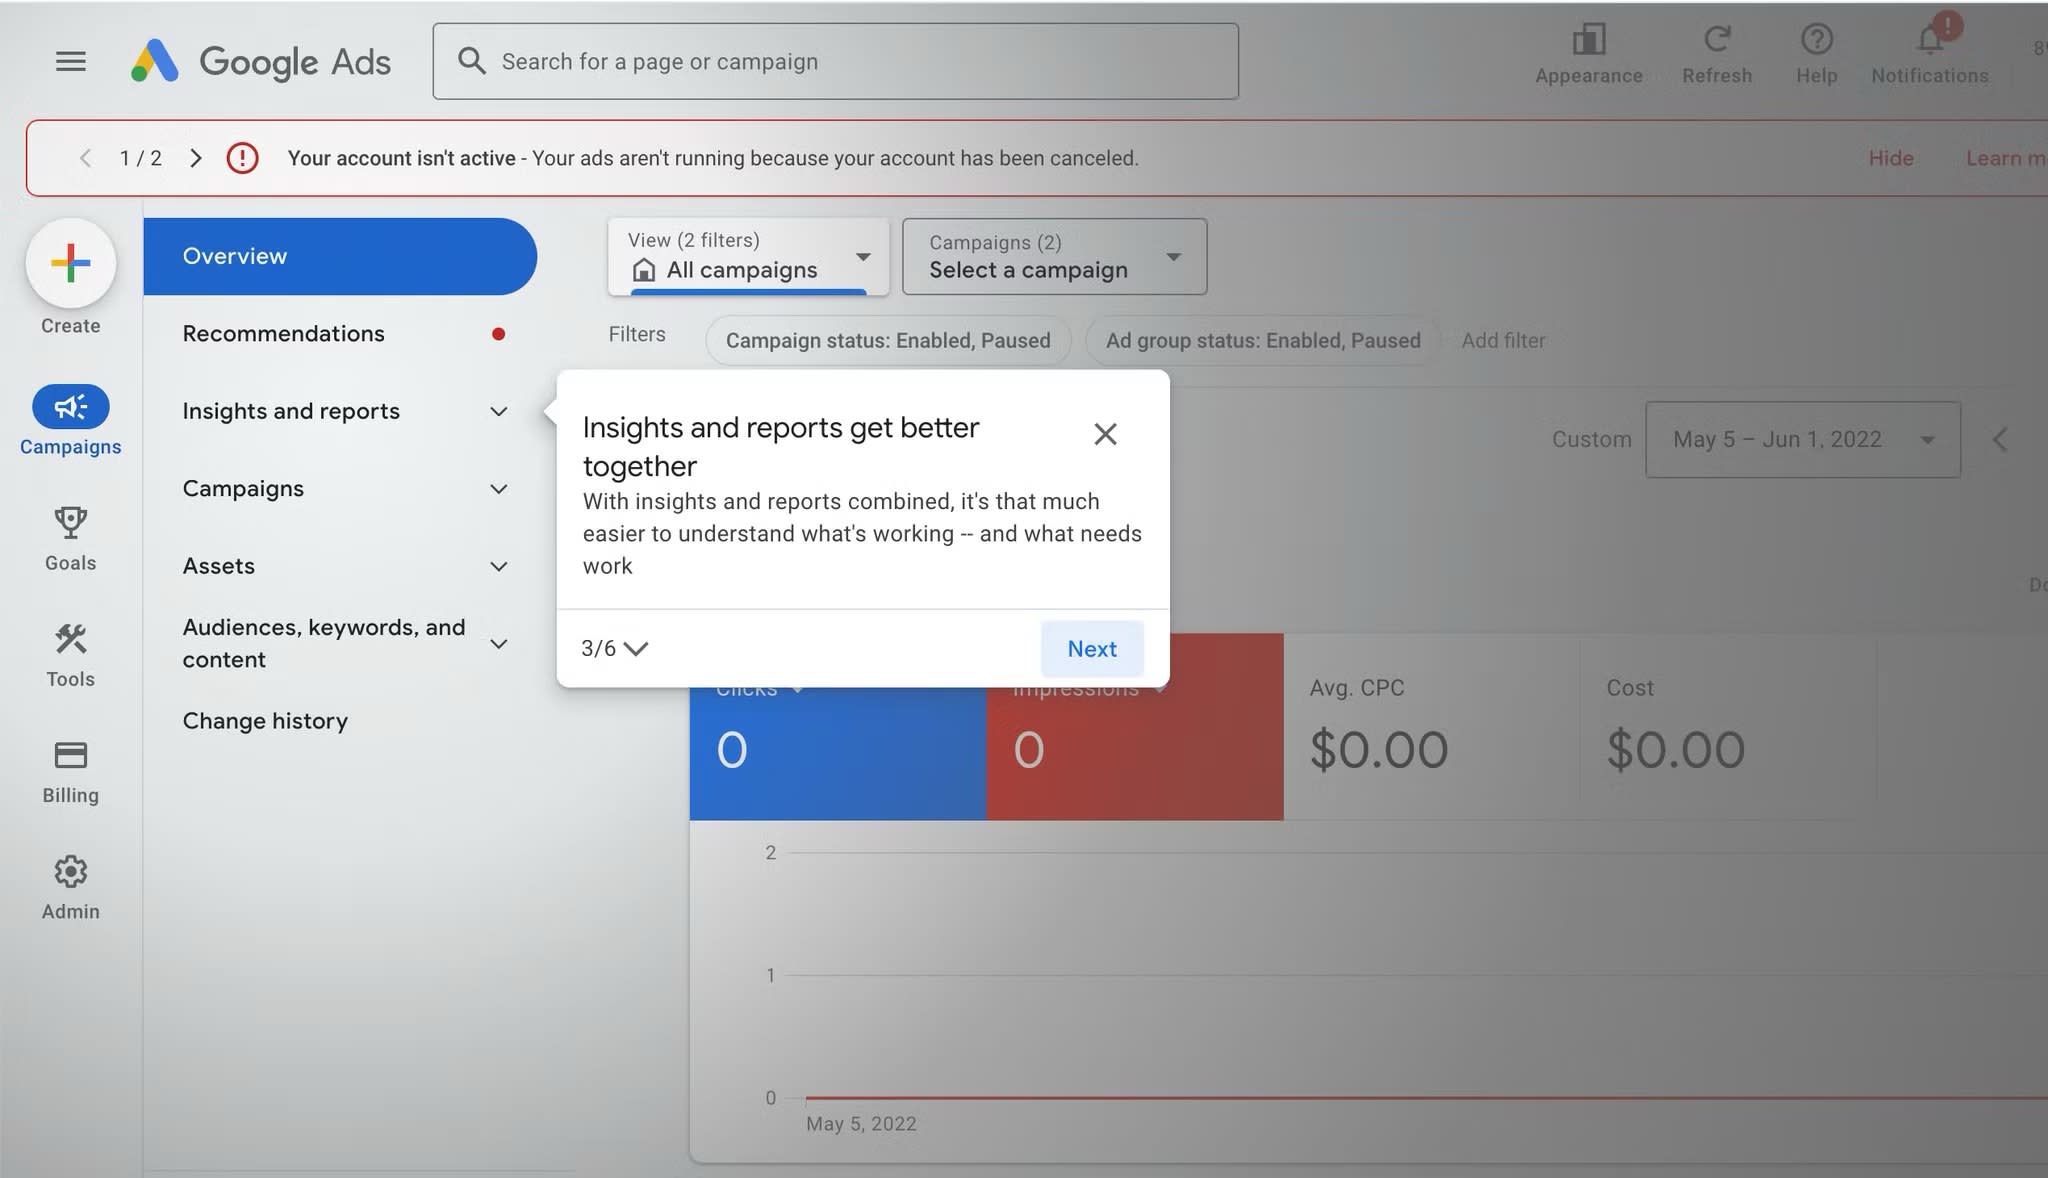Open Goals trophy icon in sidebar
2048x1178 pixels.
[x=70, y=523]
